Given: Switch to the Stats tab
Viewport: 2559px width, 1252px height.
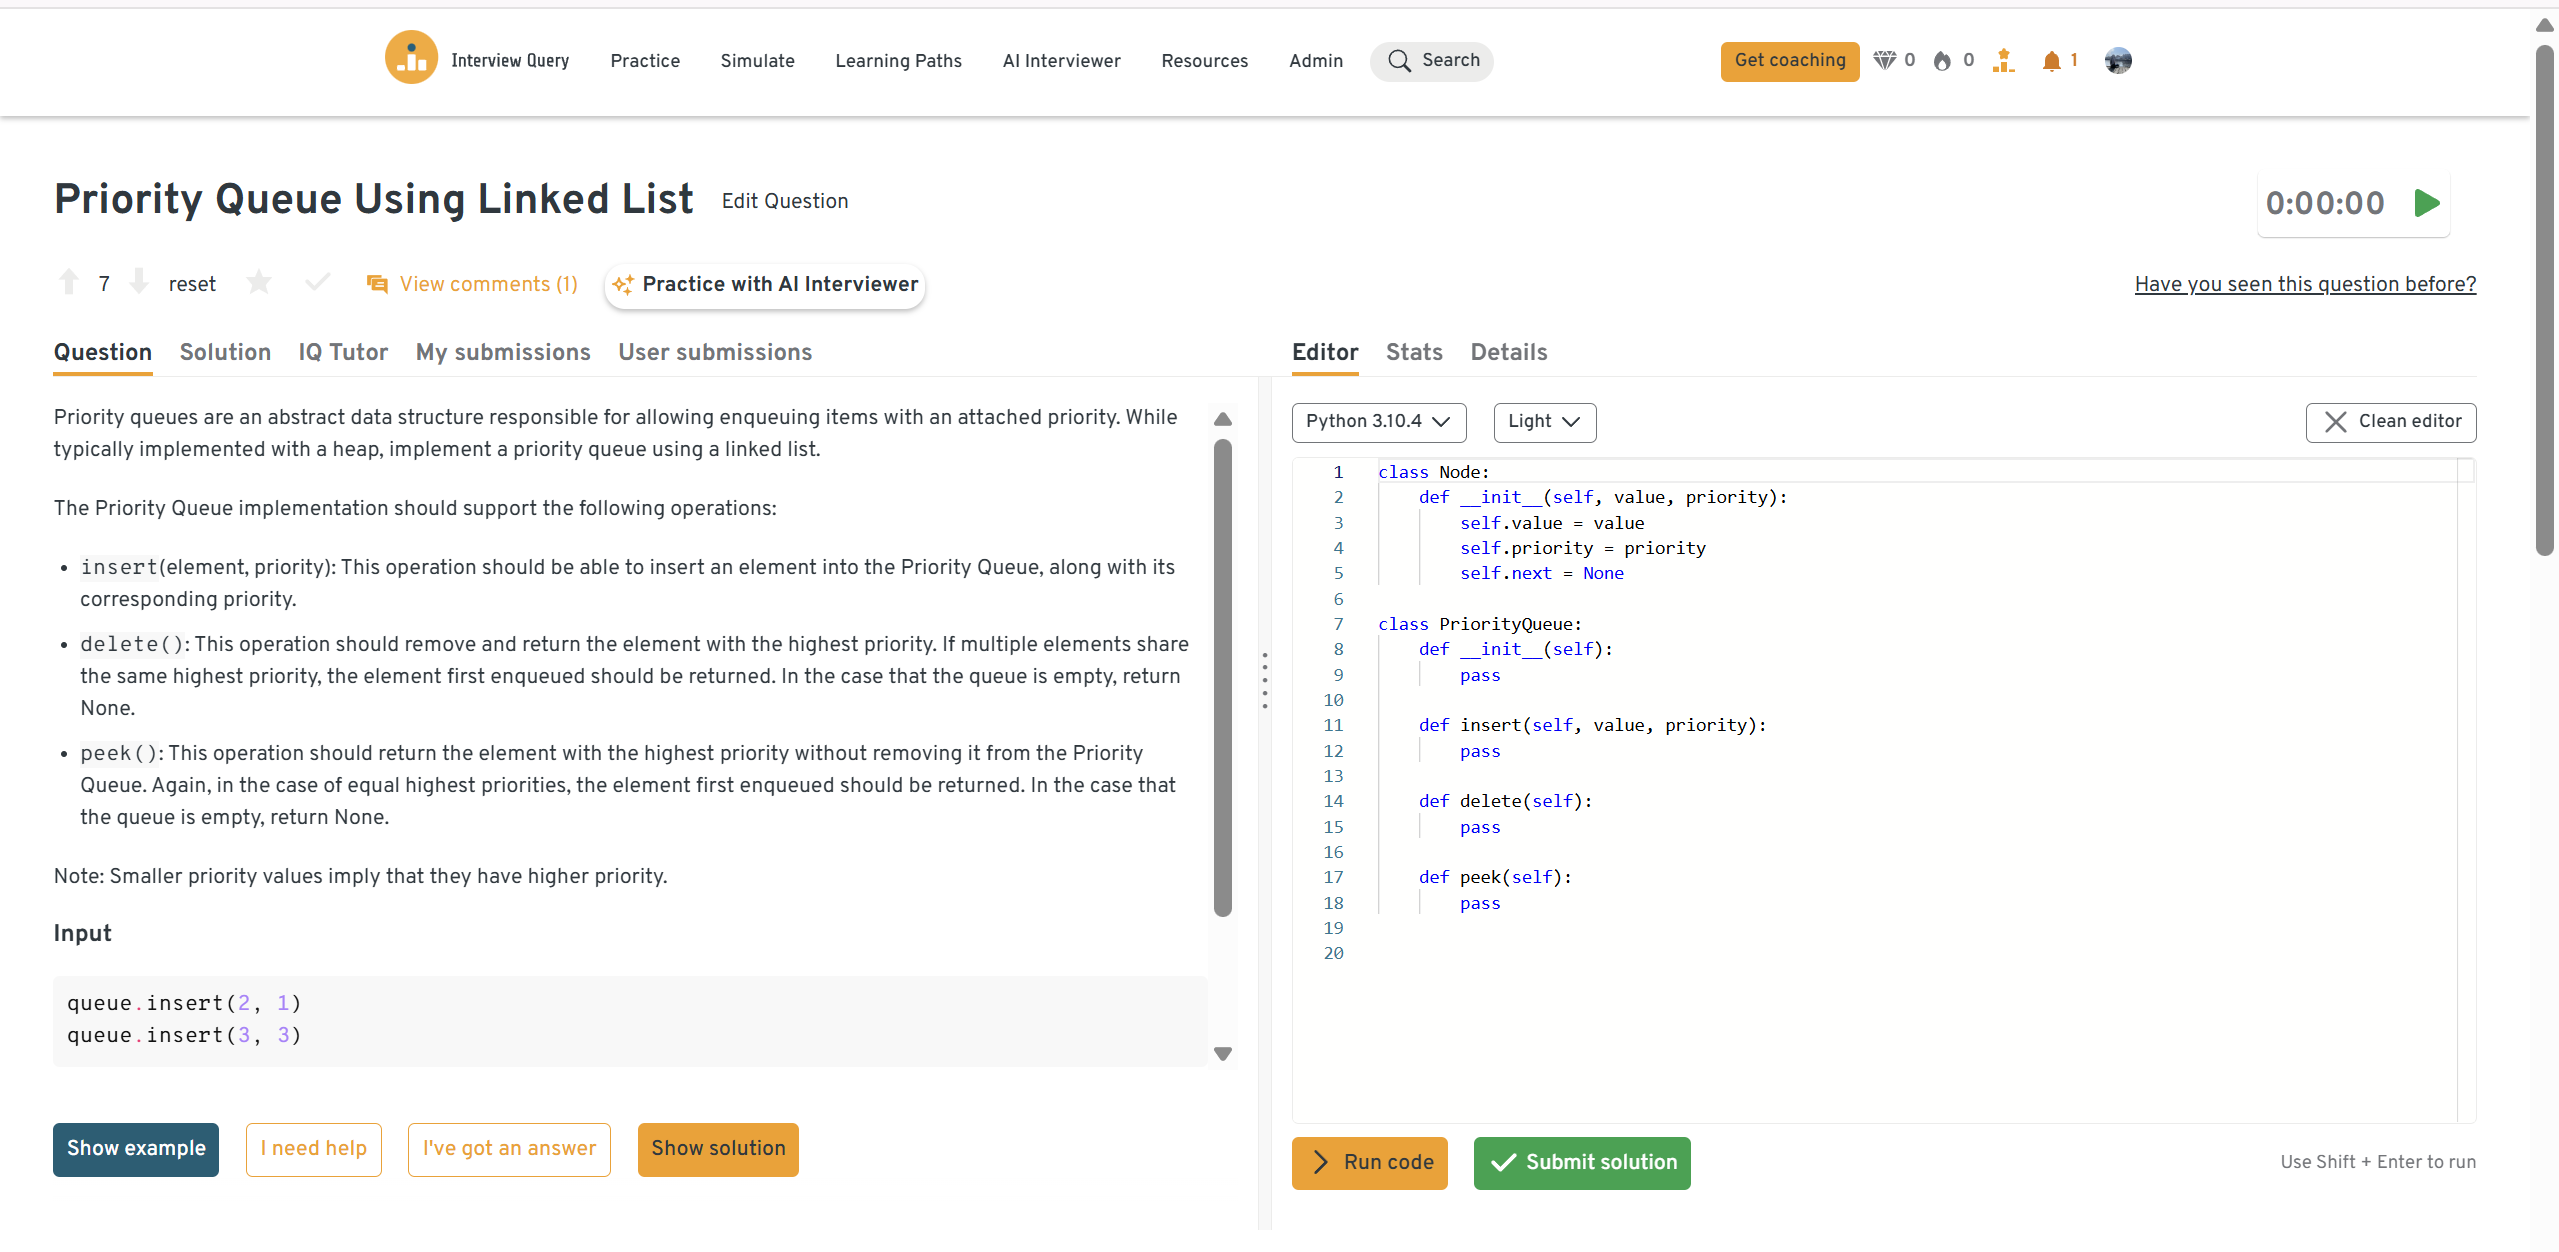Looking at the screenshot, I should tap(1413, 352).
